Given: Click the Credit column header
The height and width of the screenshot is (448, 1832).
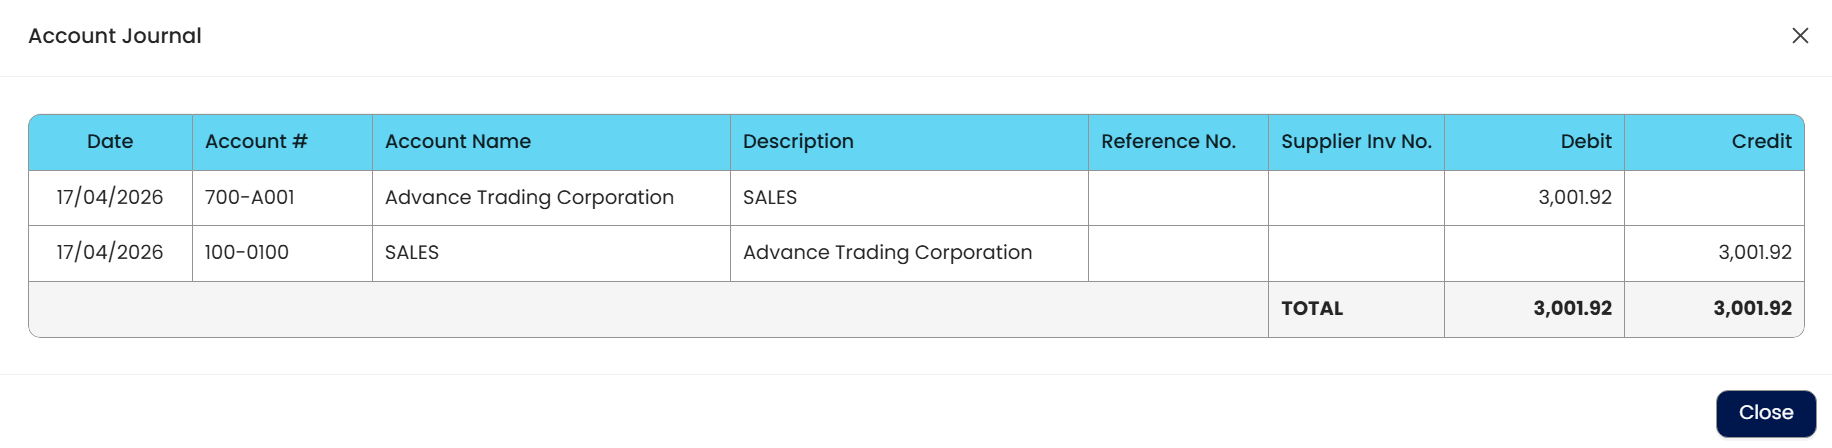Looking at the screenshot, I should tap(1761, 142).
